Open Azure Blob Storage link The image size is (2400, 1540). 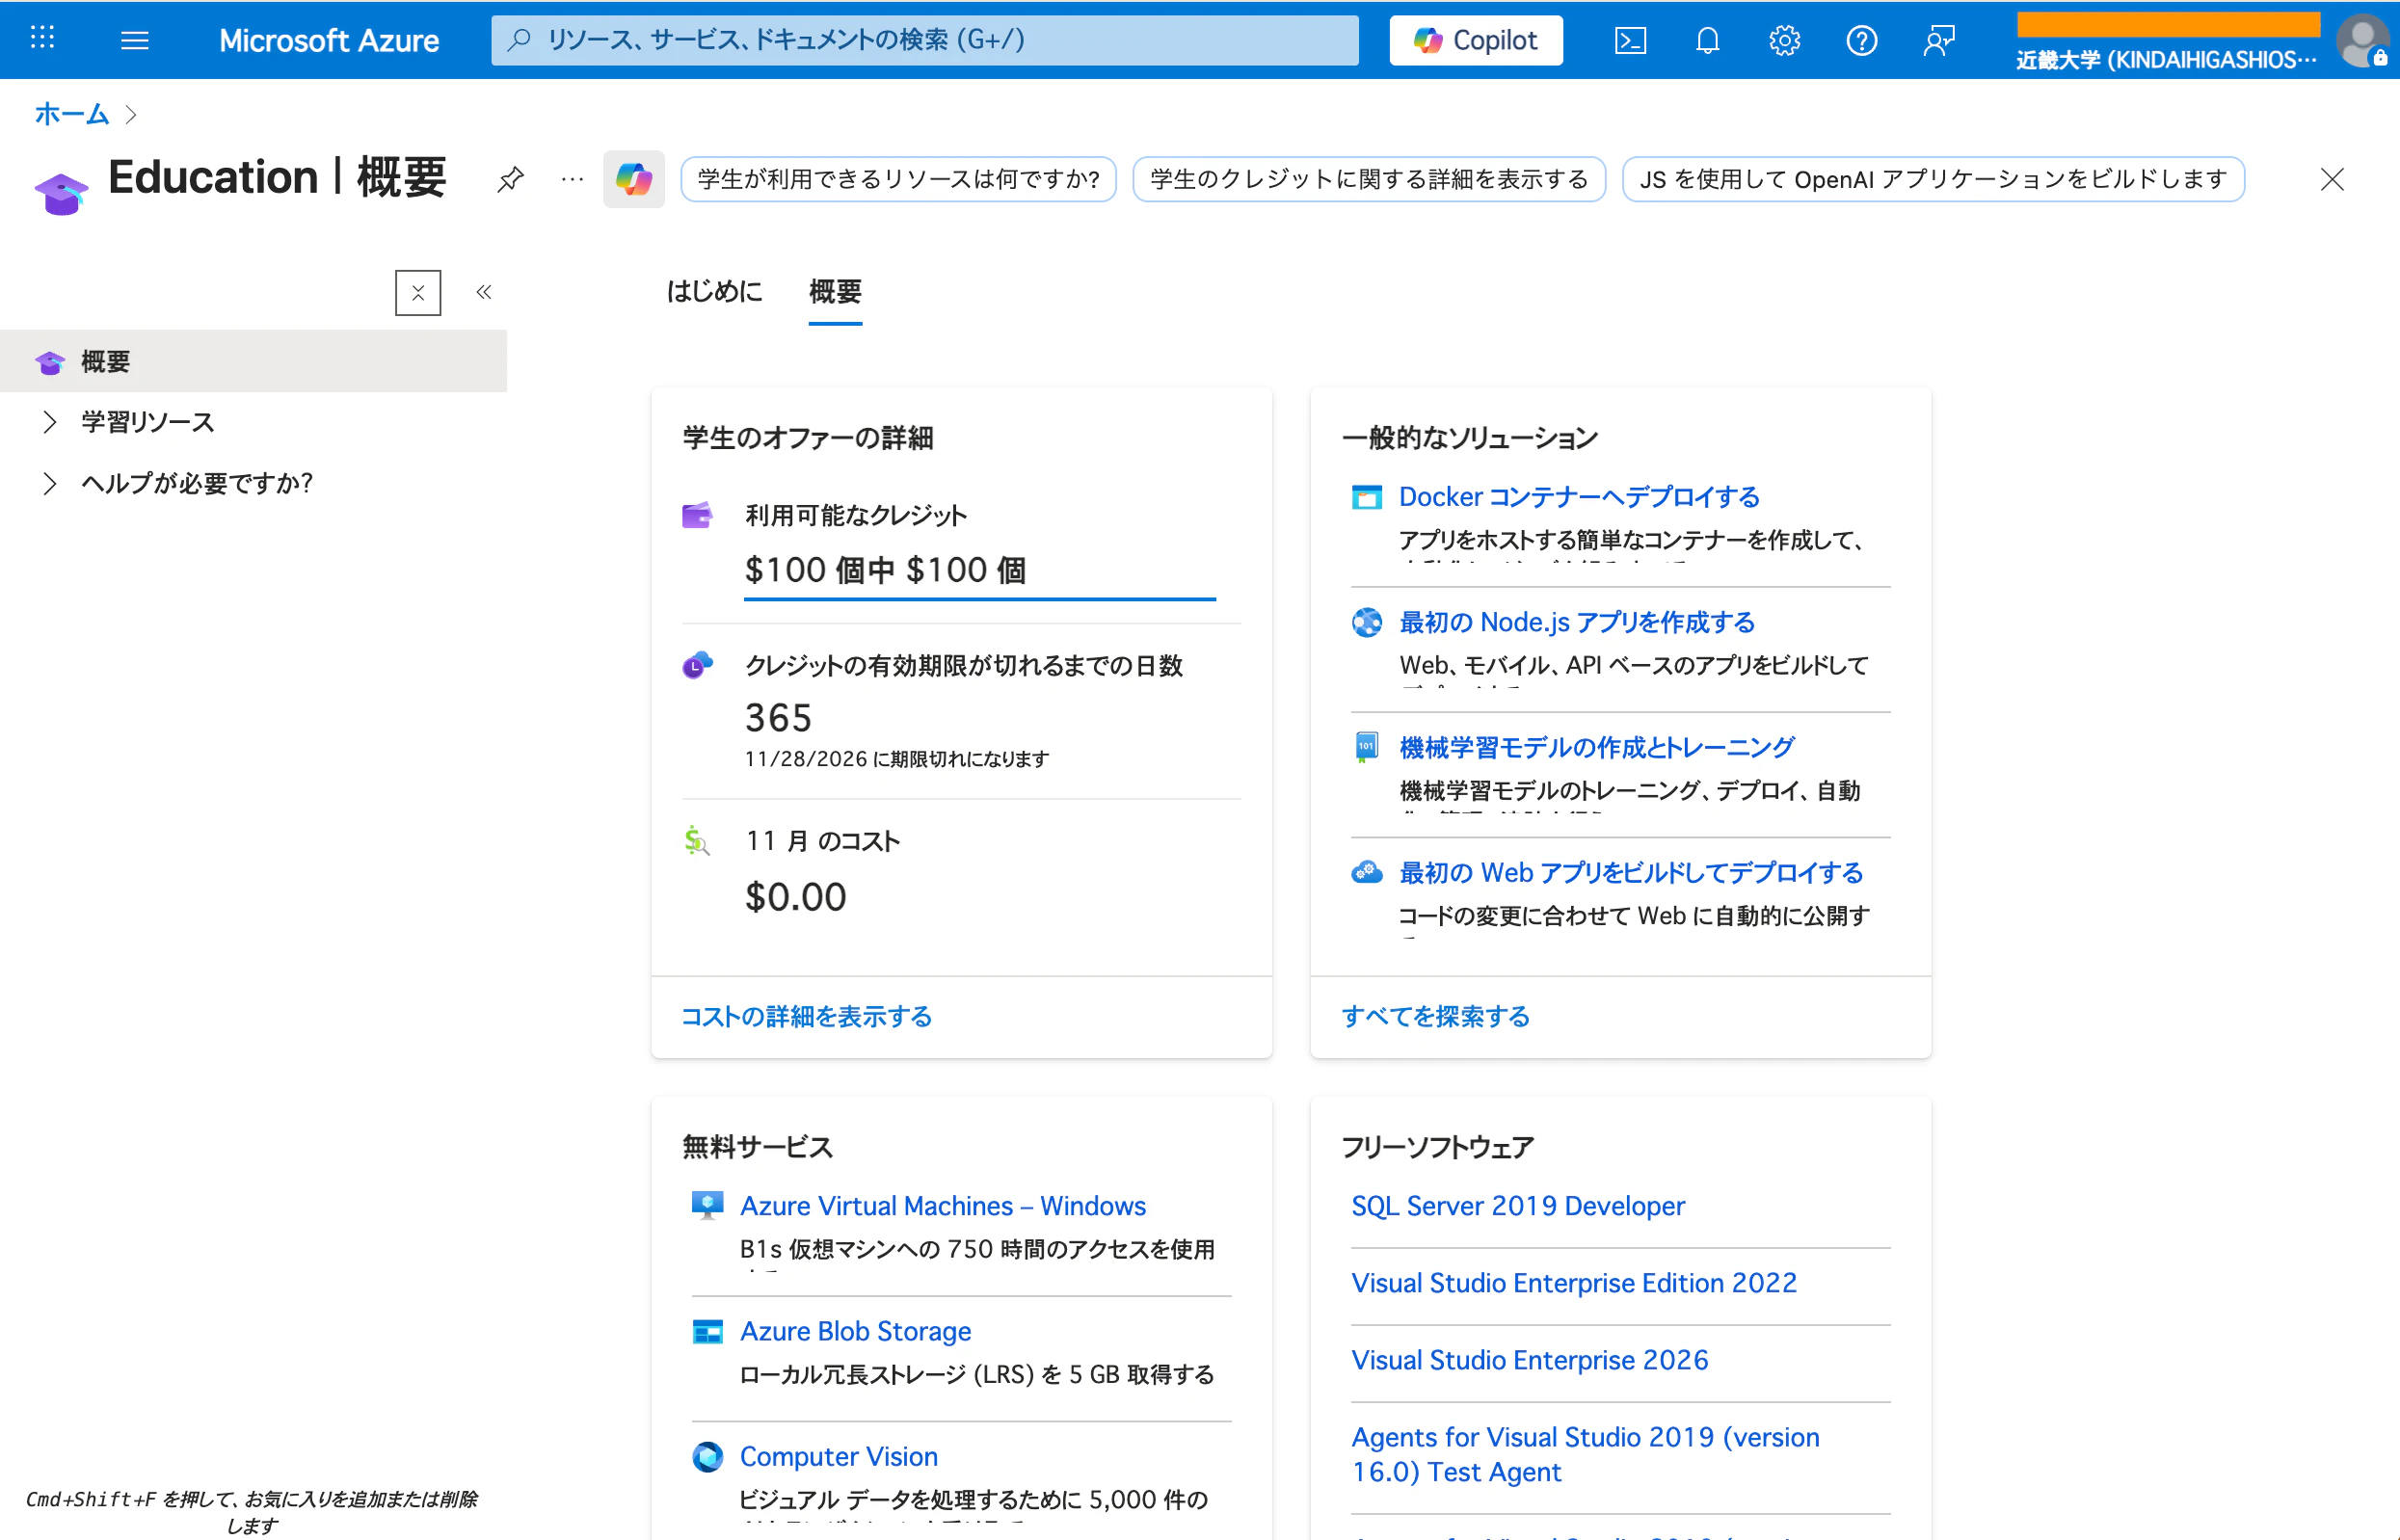tap(855, 1331)
